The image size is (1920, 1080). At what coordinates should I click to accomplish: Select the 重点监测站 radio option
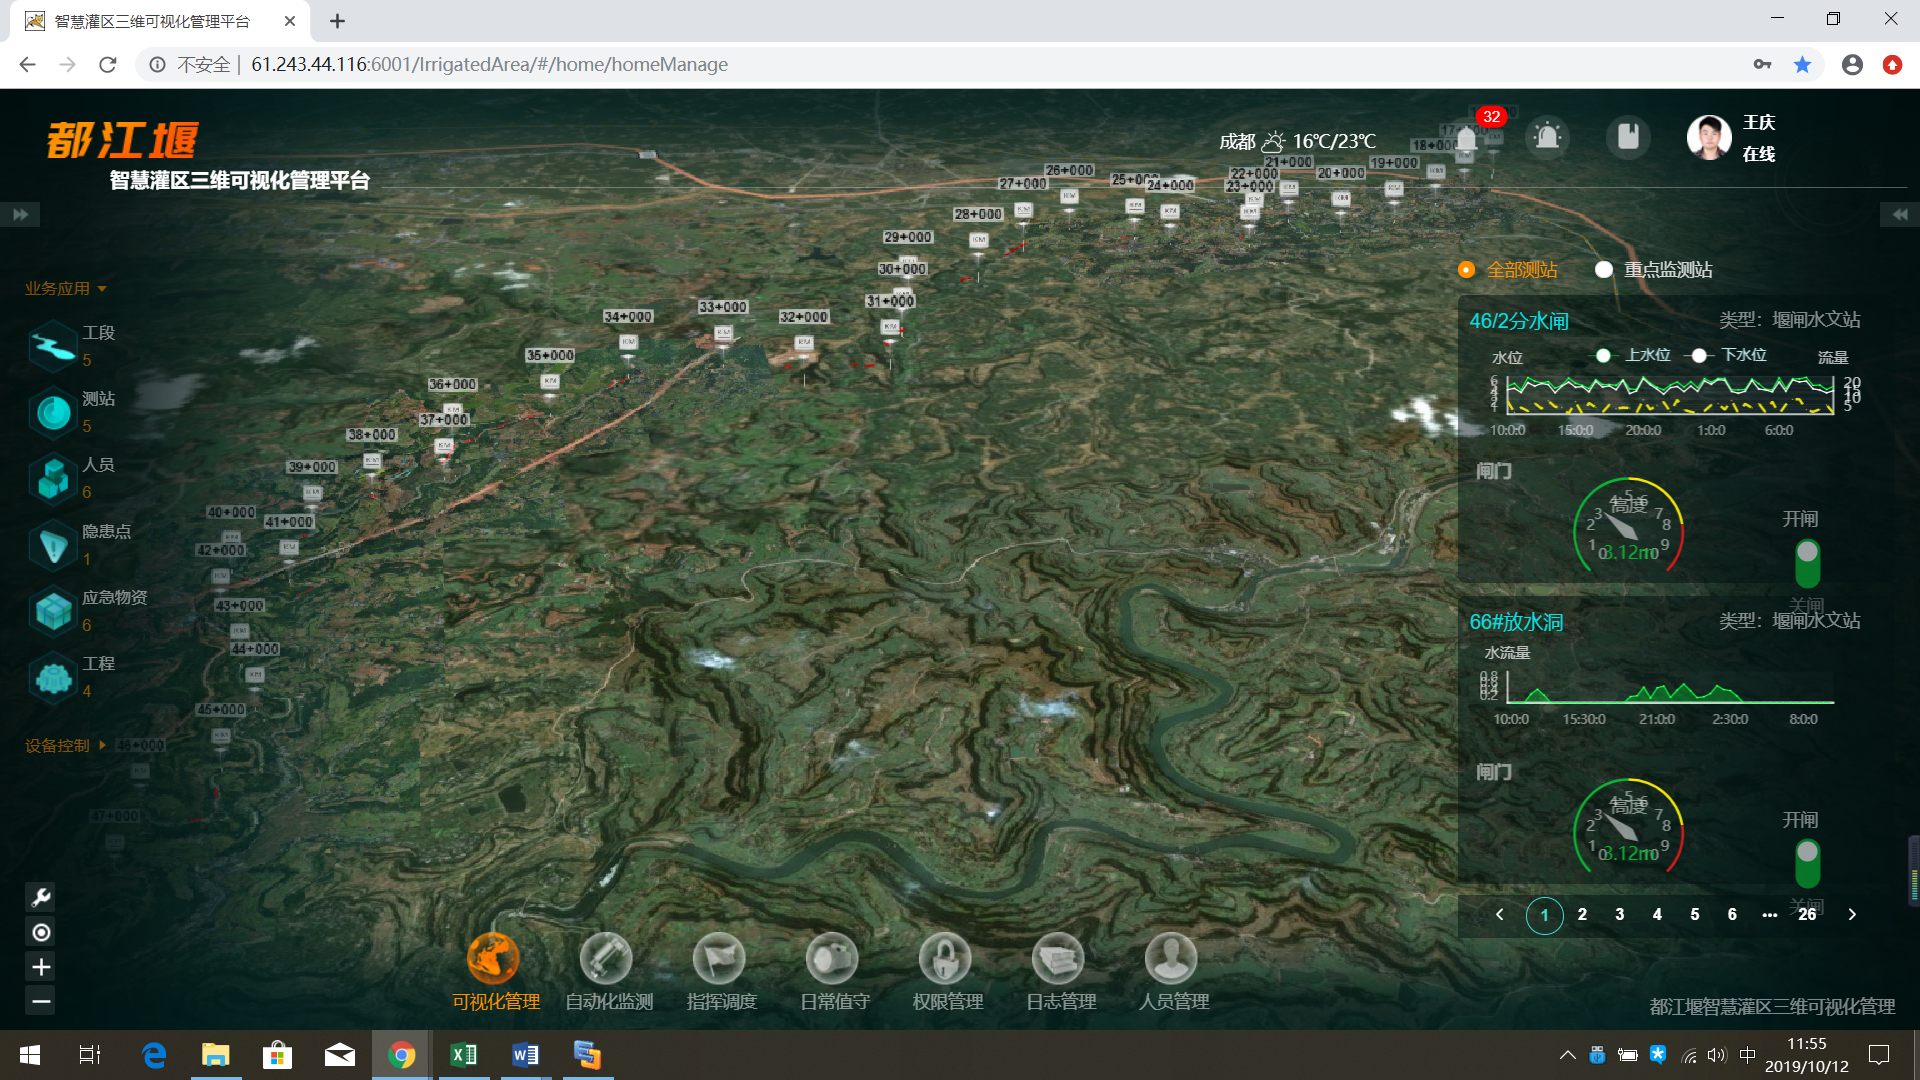coord(1604,270)
